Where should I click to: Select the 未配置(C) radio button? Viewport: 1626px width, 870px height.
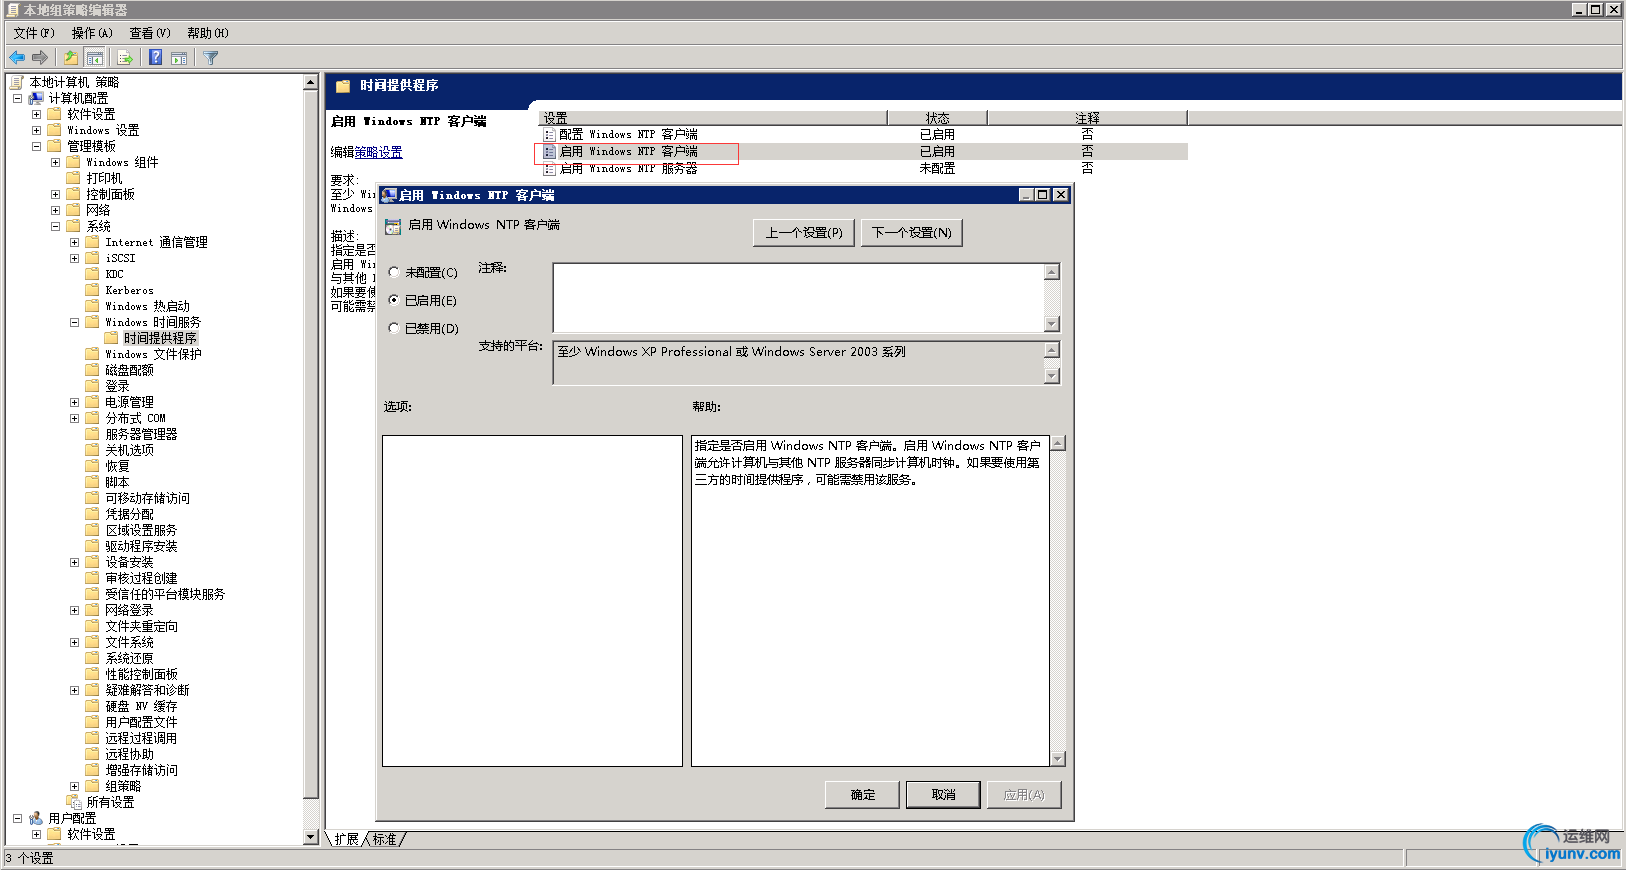(x=394, y=272)
